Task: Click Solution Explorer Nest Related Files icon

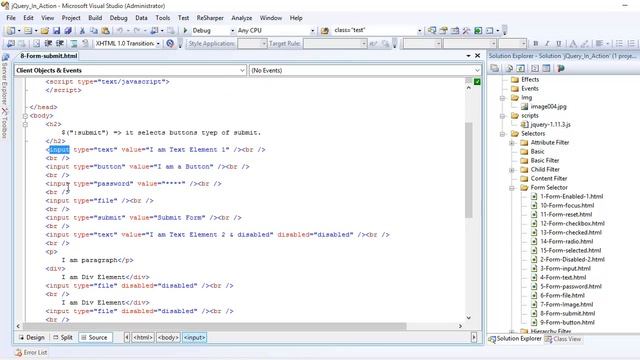Action: click(535, 68)
